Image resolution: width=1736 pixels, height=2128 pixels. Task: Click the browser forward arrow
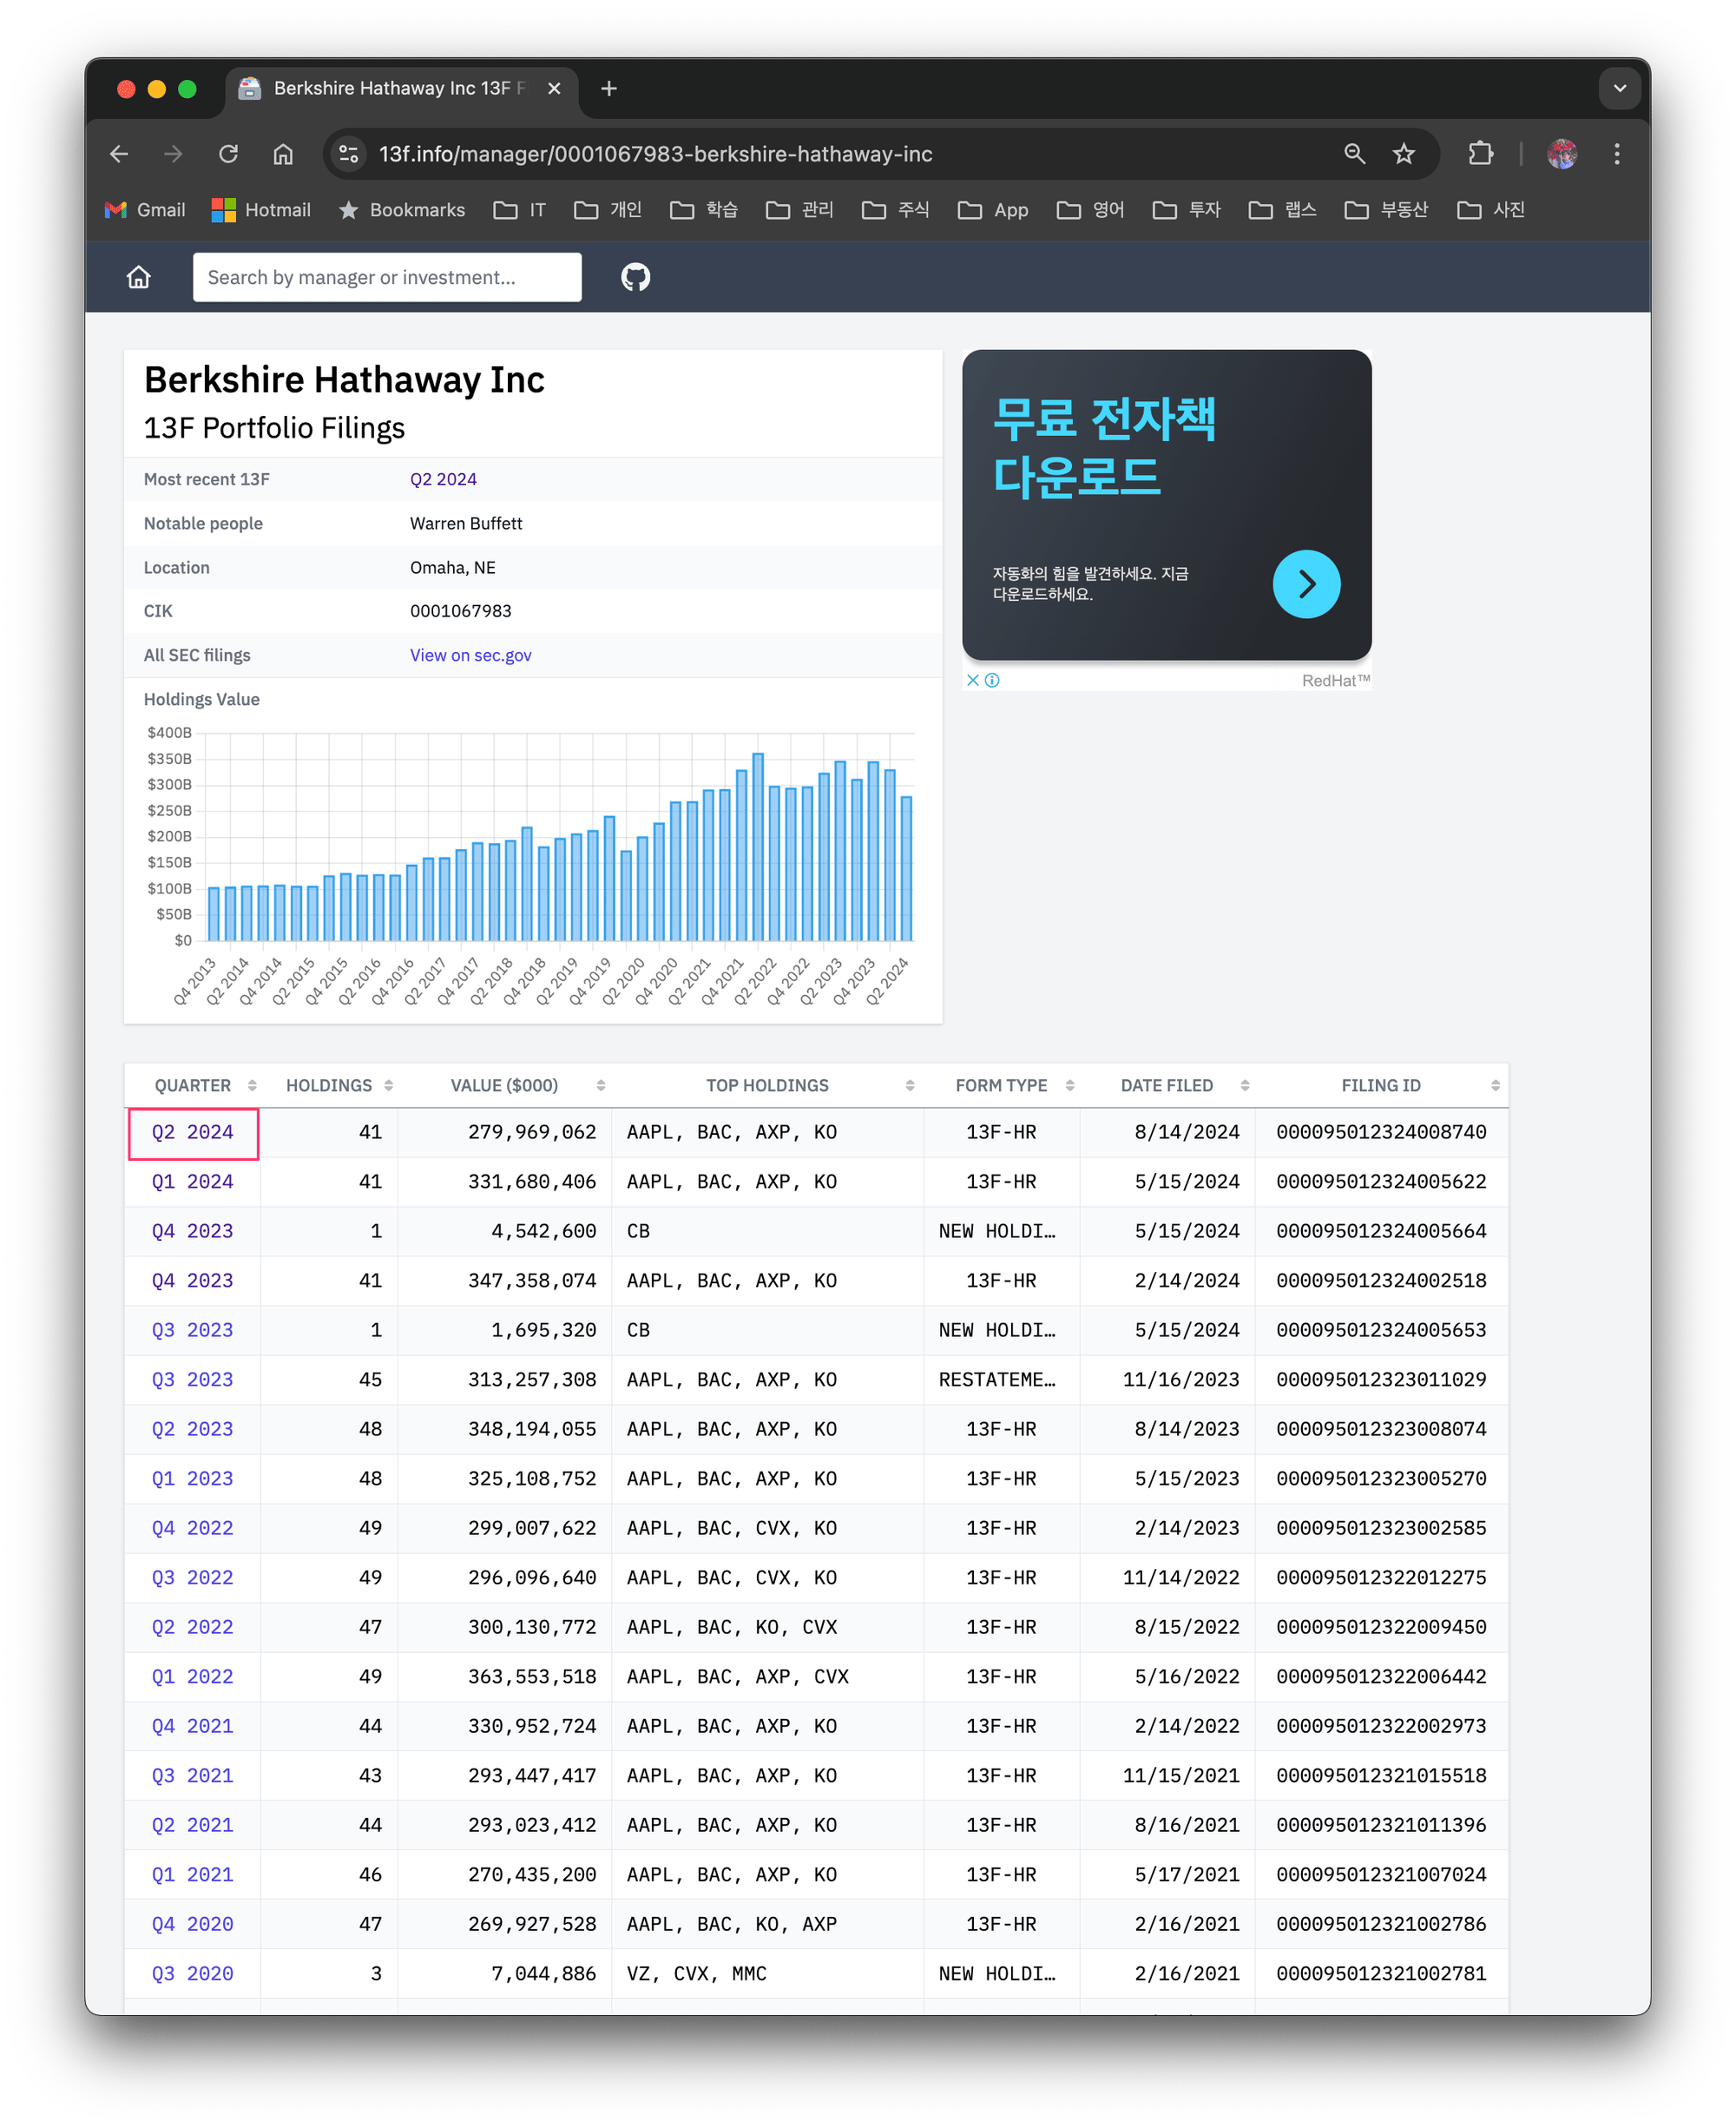pyautogui.click(x=173, y=154)
